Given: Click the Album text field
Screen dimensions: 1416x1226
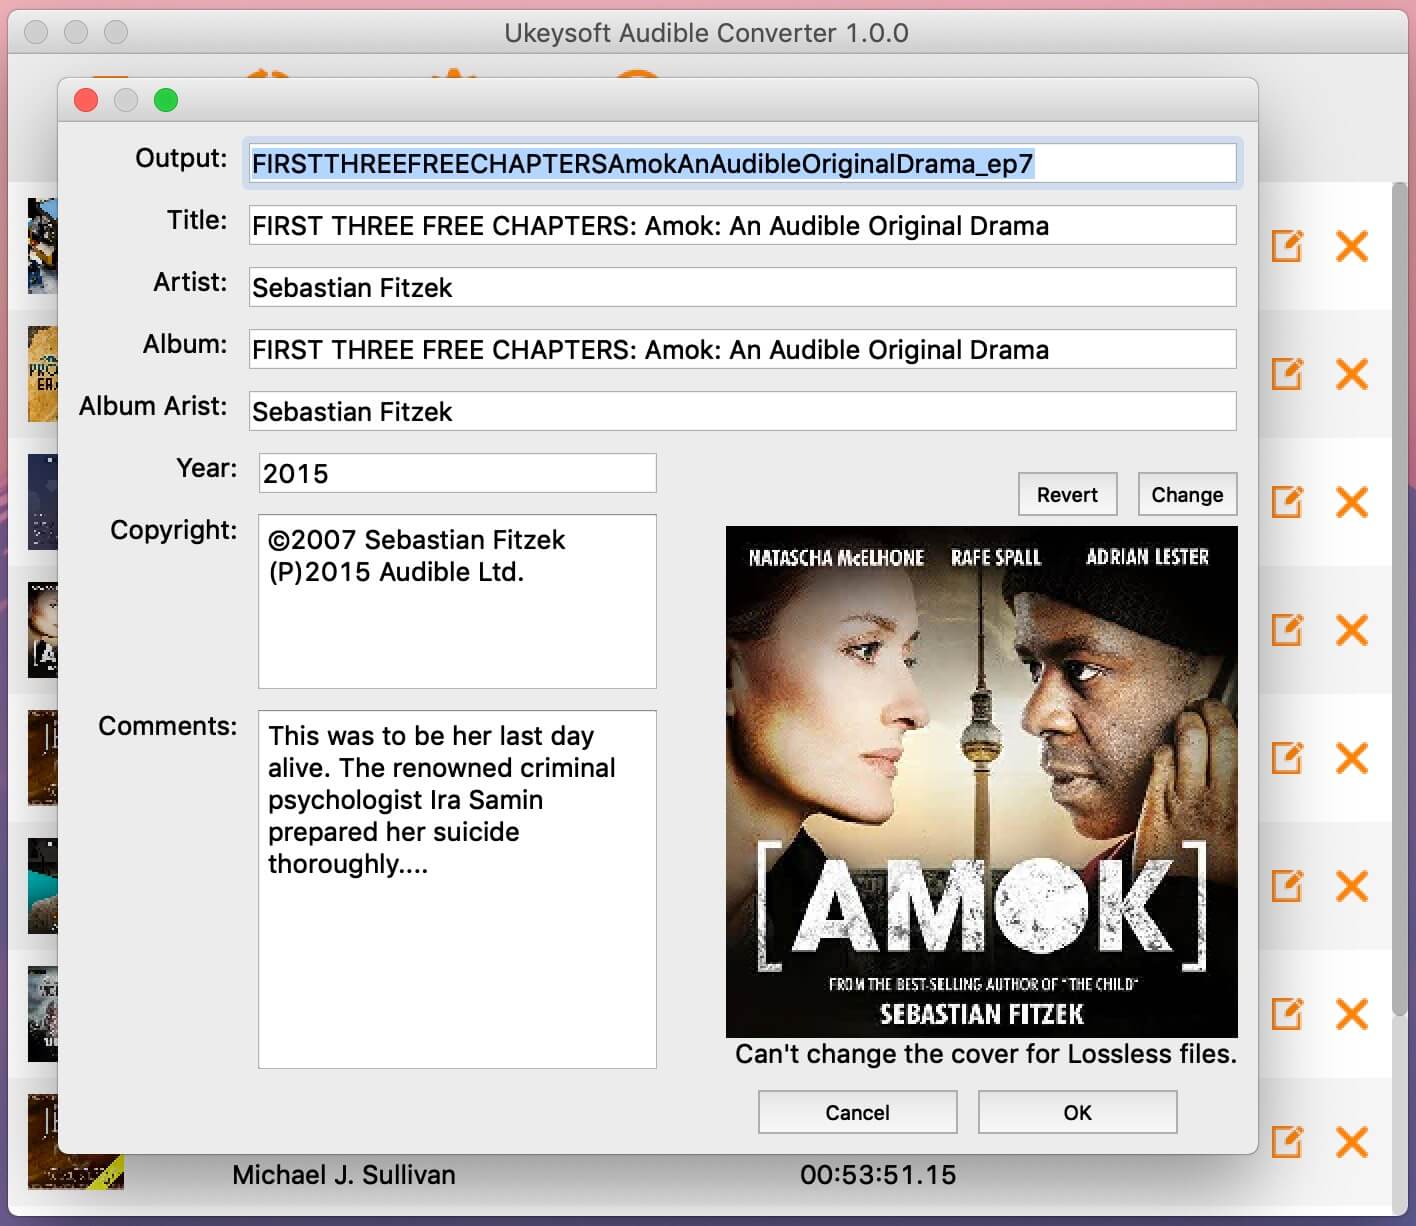Looking at the screenshot, I should tap(742, 349).
